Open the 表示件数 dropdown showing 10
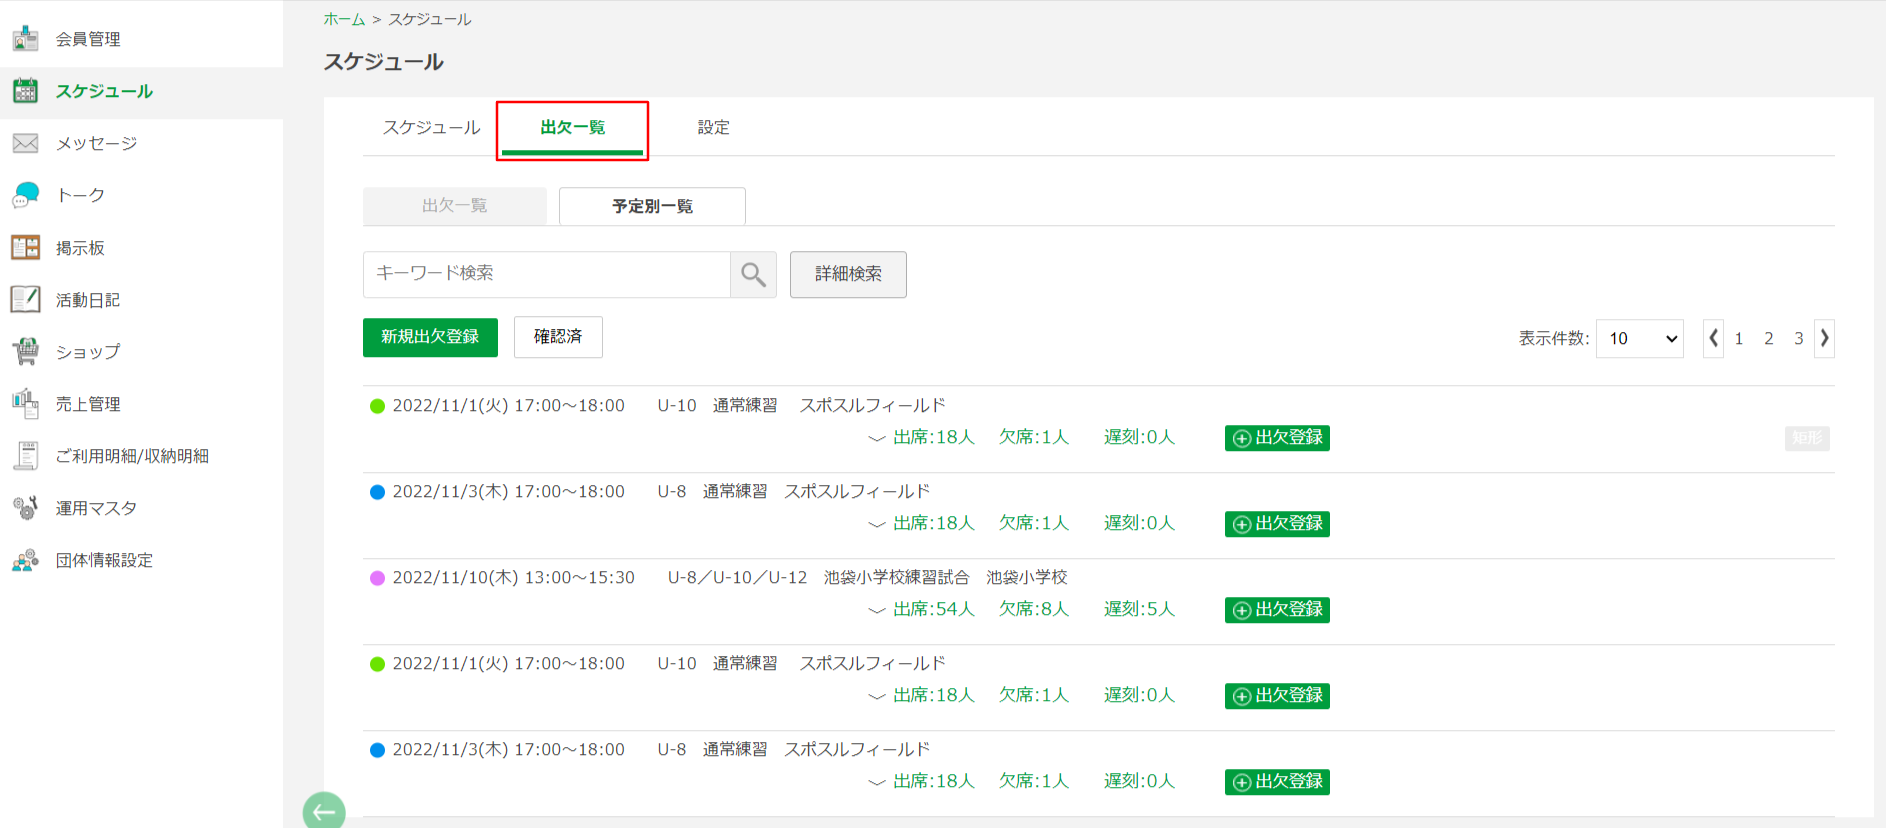This screenshot has height=828, width=1886. pos(1640,338)
